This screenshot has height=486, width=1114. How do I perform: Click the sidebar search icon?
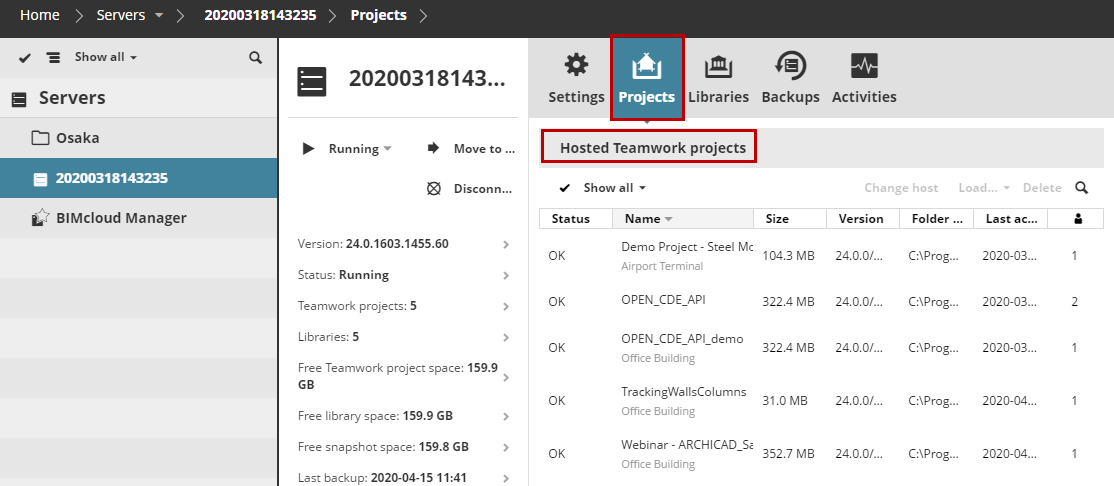(x=256, y=58)
